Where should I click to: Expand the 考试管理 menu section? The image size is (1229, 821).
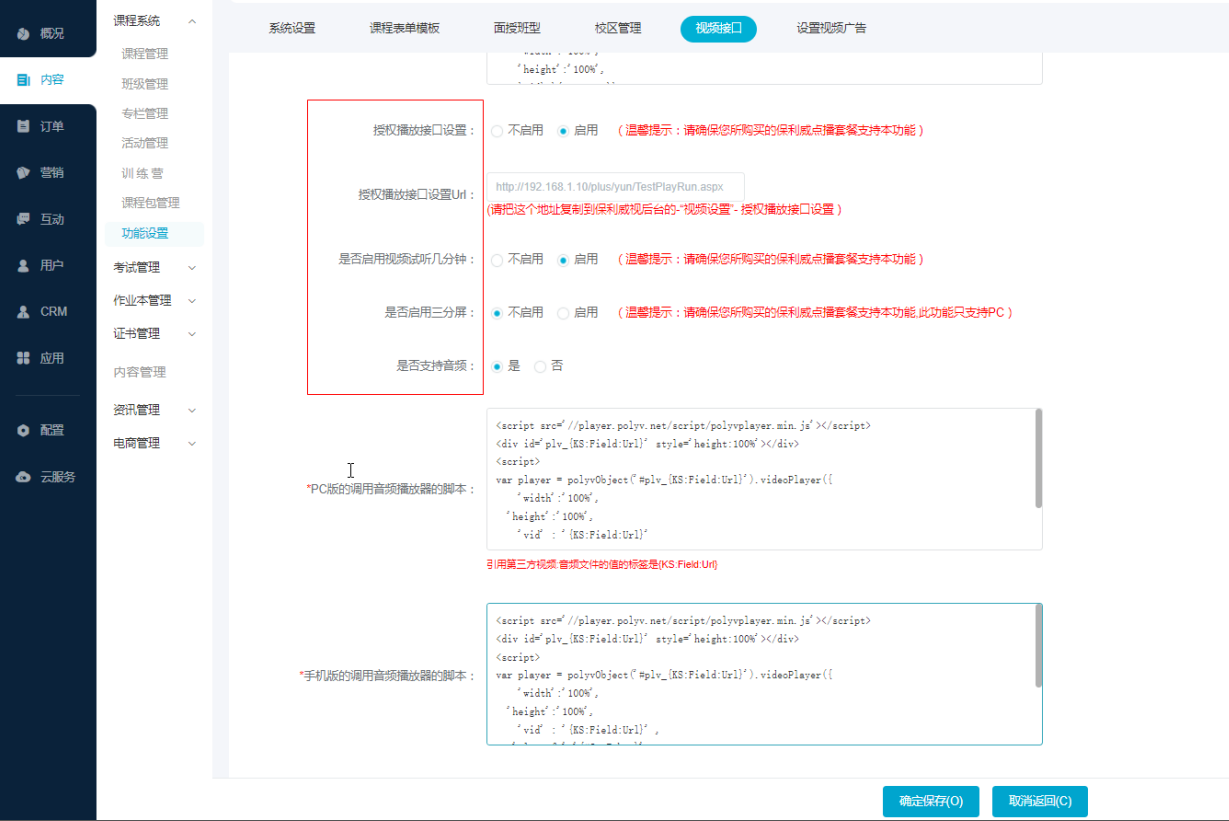(192, 268)
